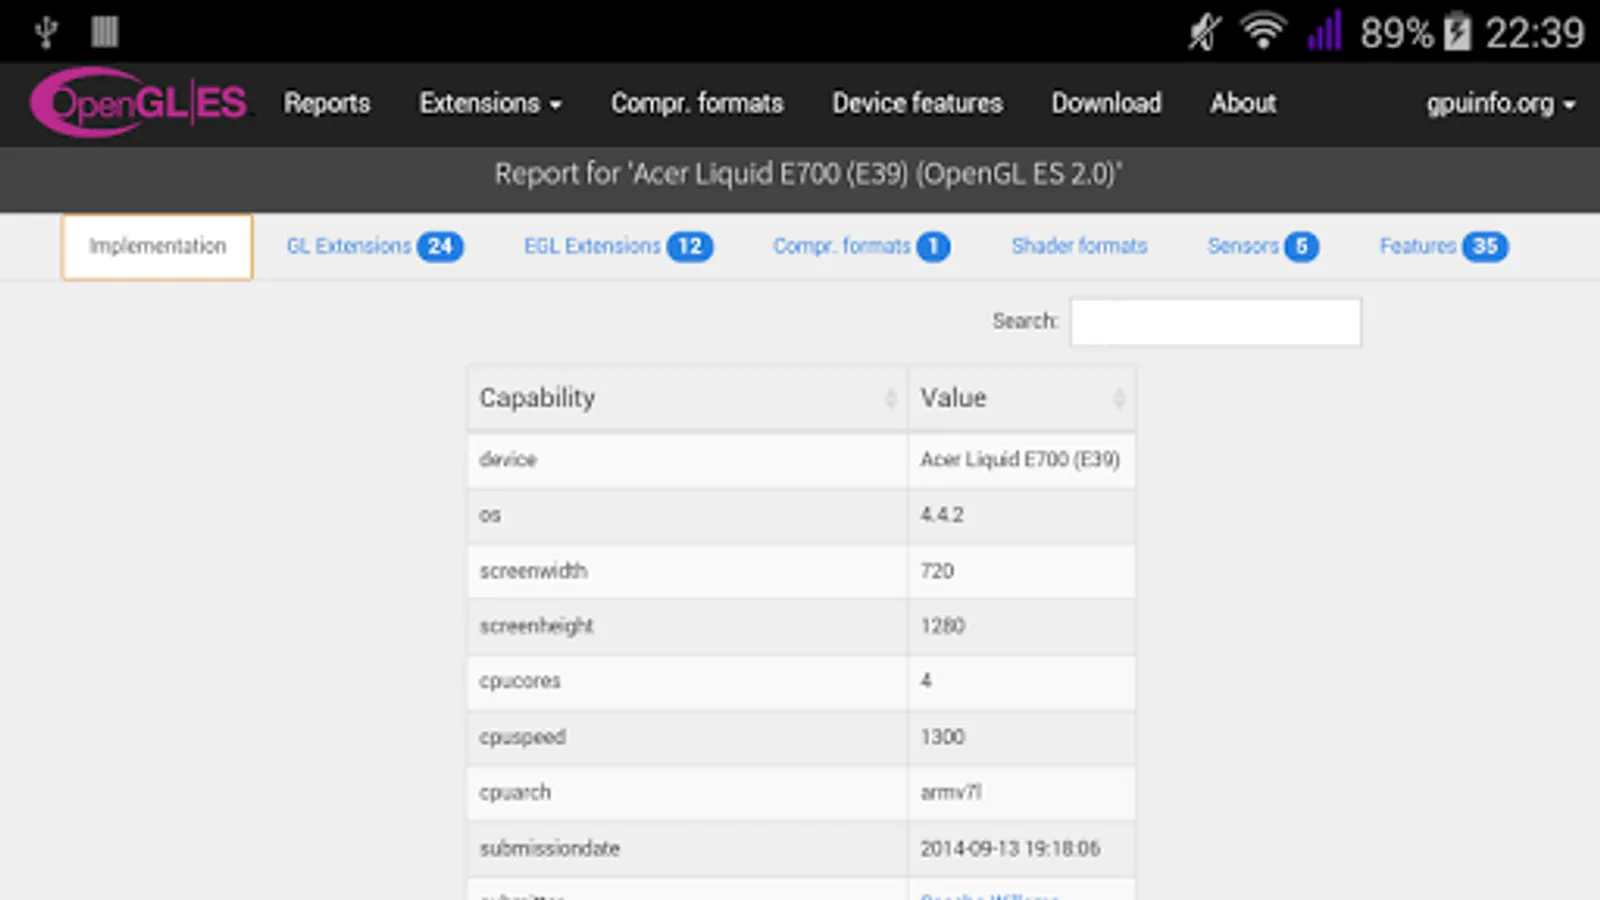Focus the Search input field

tap(1215, 322)
